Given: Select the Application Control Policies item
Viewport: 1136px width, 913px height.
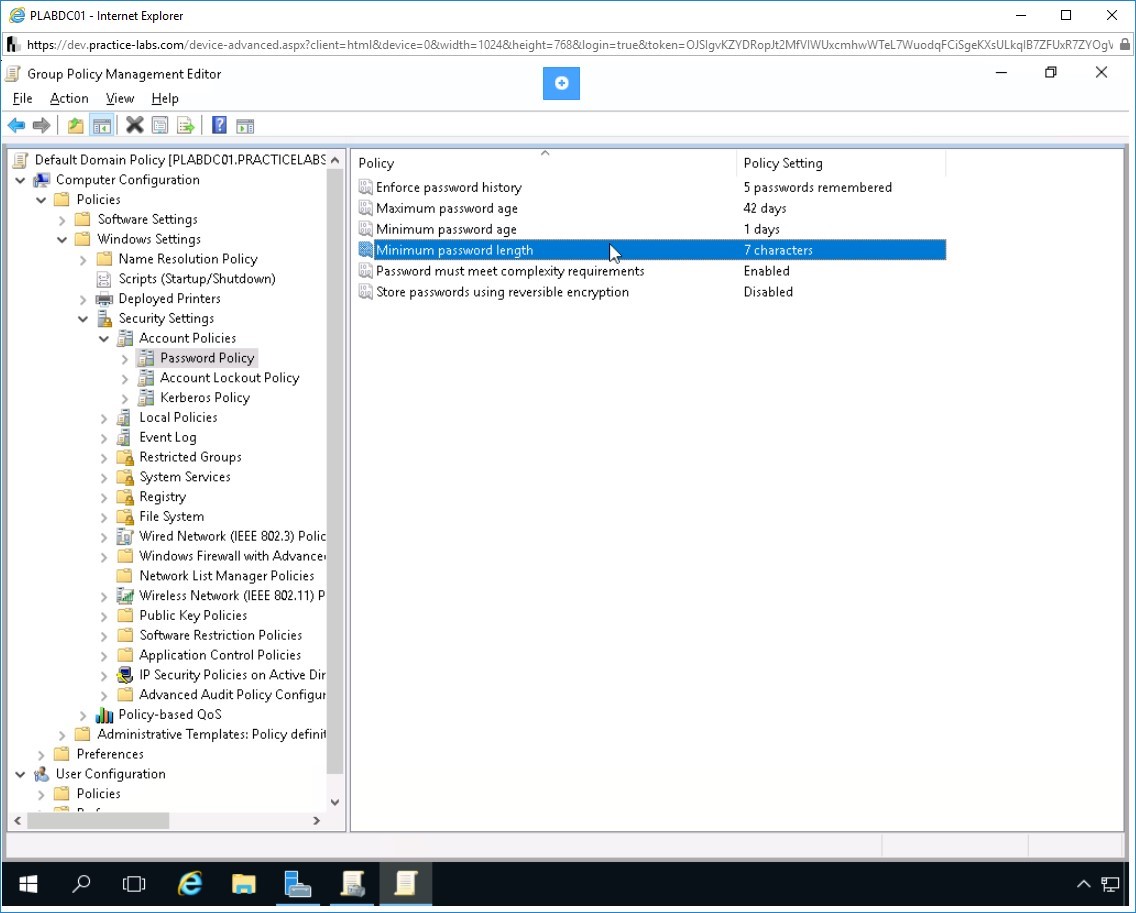Looking at the screenshot, I should [x=220, y=655].
